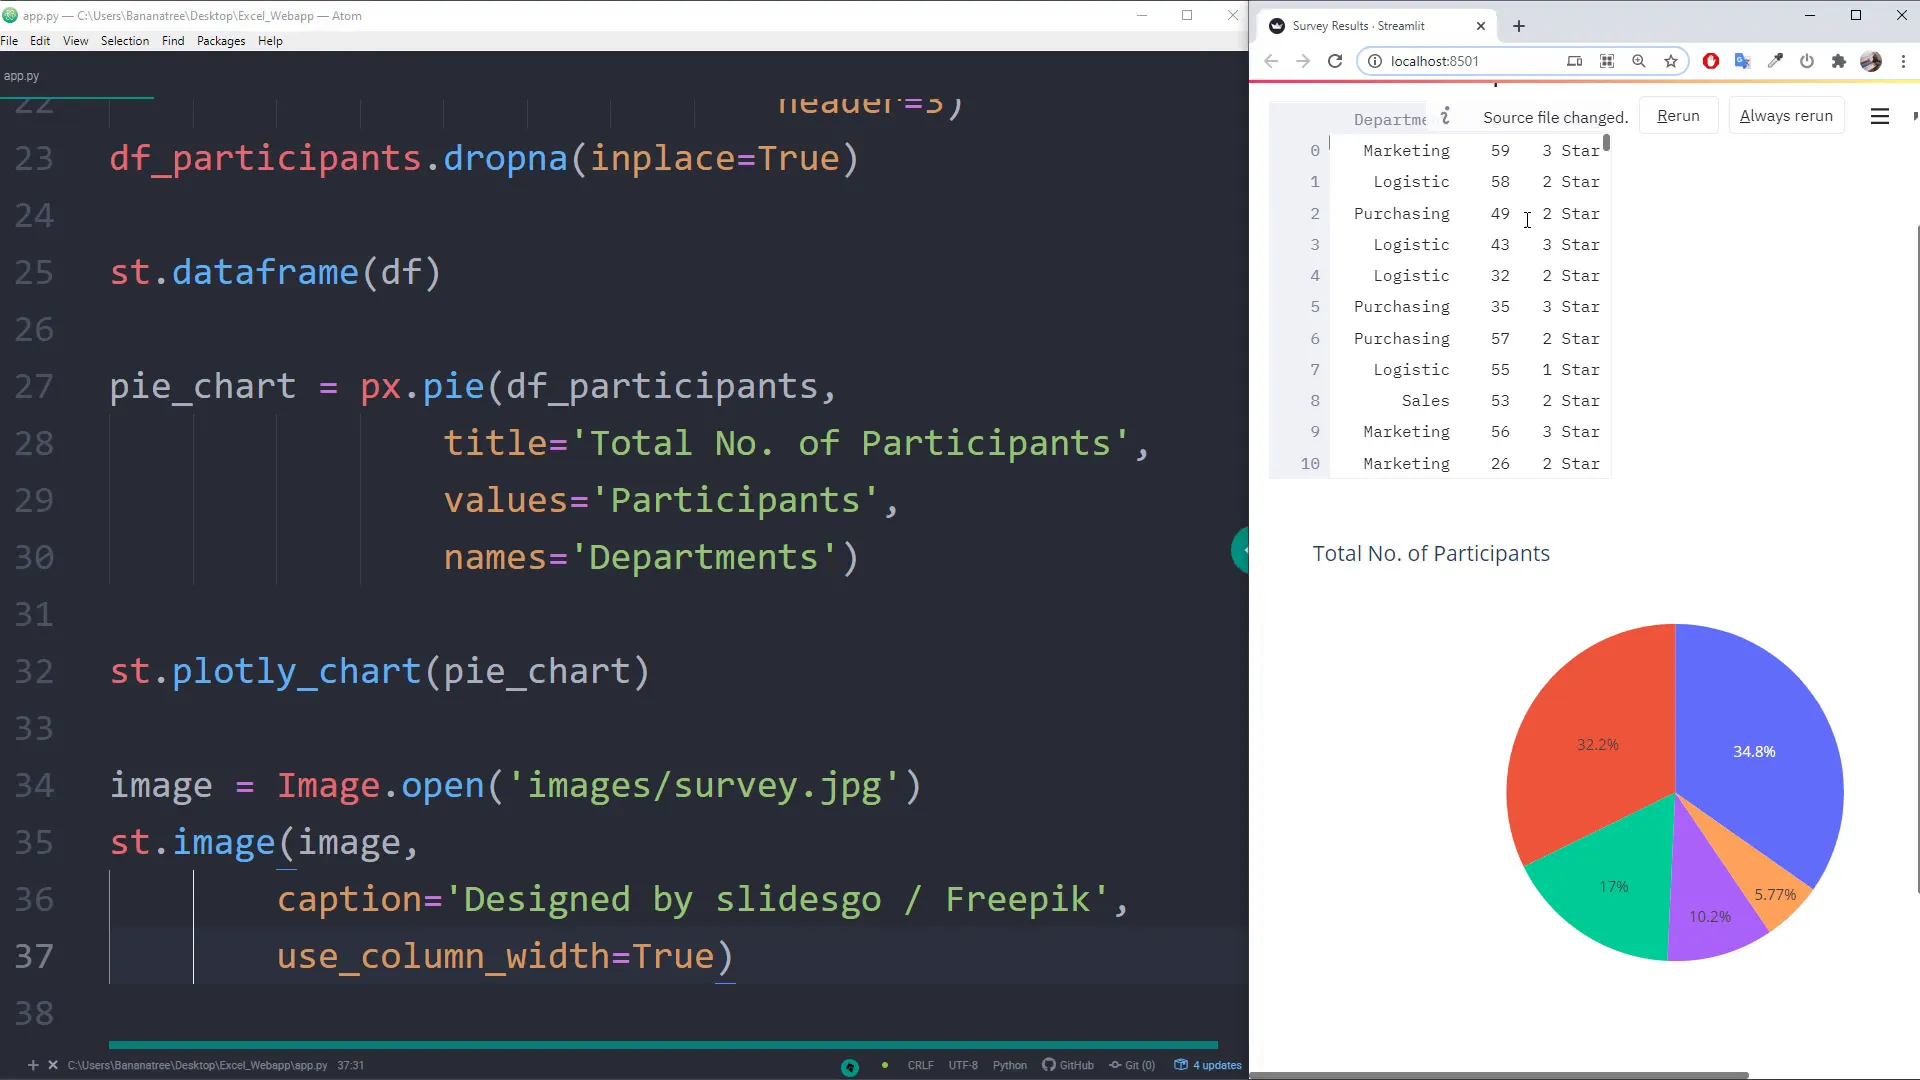The height and width of the screenshot is (1080, 1920).
Task: Open the Streamlit hamburger menu
Action: pyautogui.click(x=1880, y=116)
